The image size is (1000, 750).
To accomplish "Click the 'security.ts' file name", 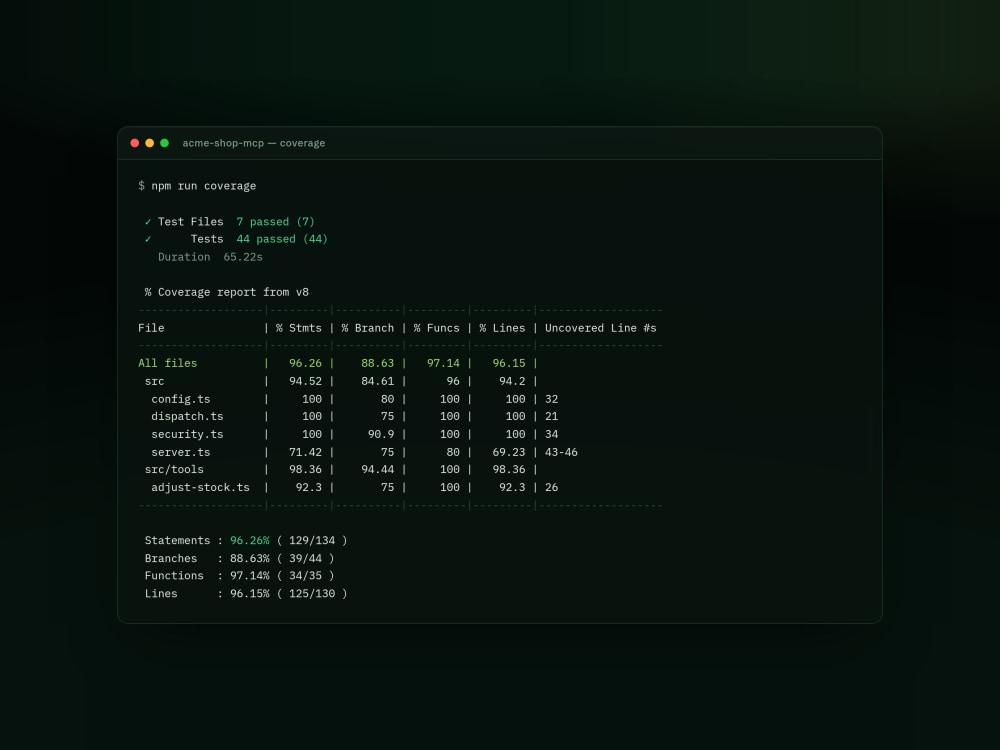I will click(x=188, y=434).
